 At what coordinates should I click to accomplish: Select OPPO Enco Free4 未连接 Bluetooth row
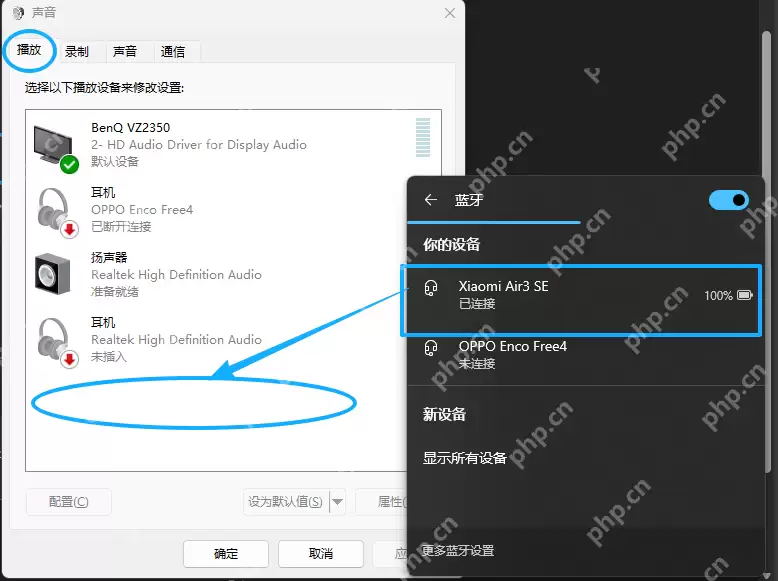[584, 354]
